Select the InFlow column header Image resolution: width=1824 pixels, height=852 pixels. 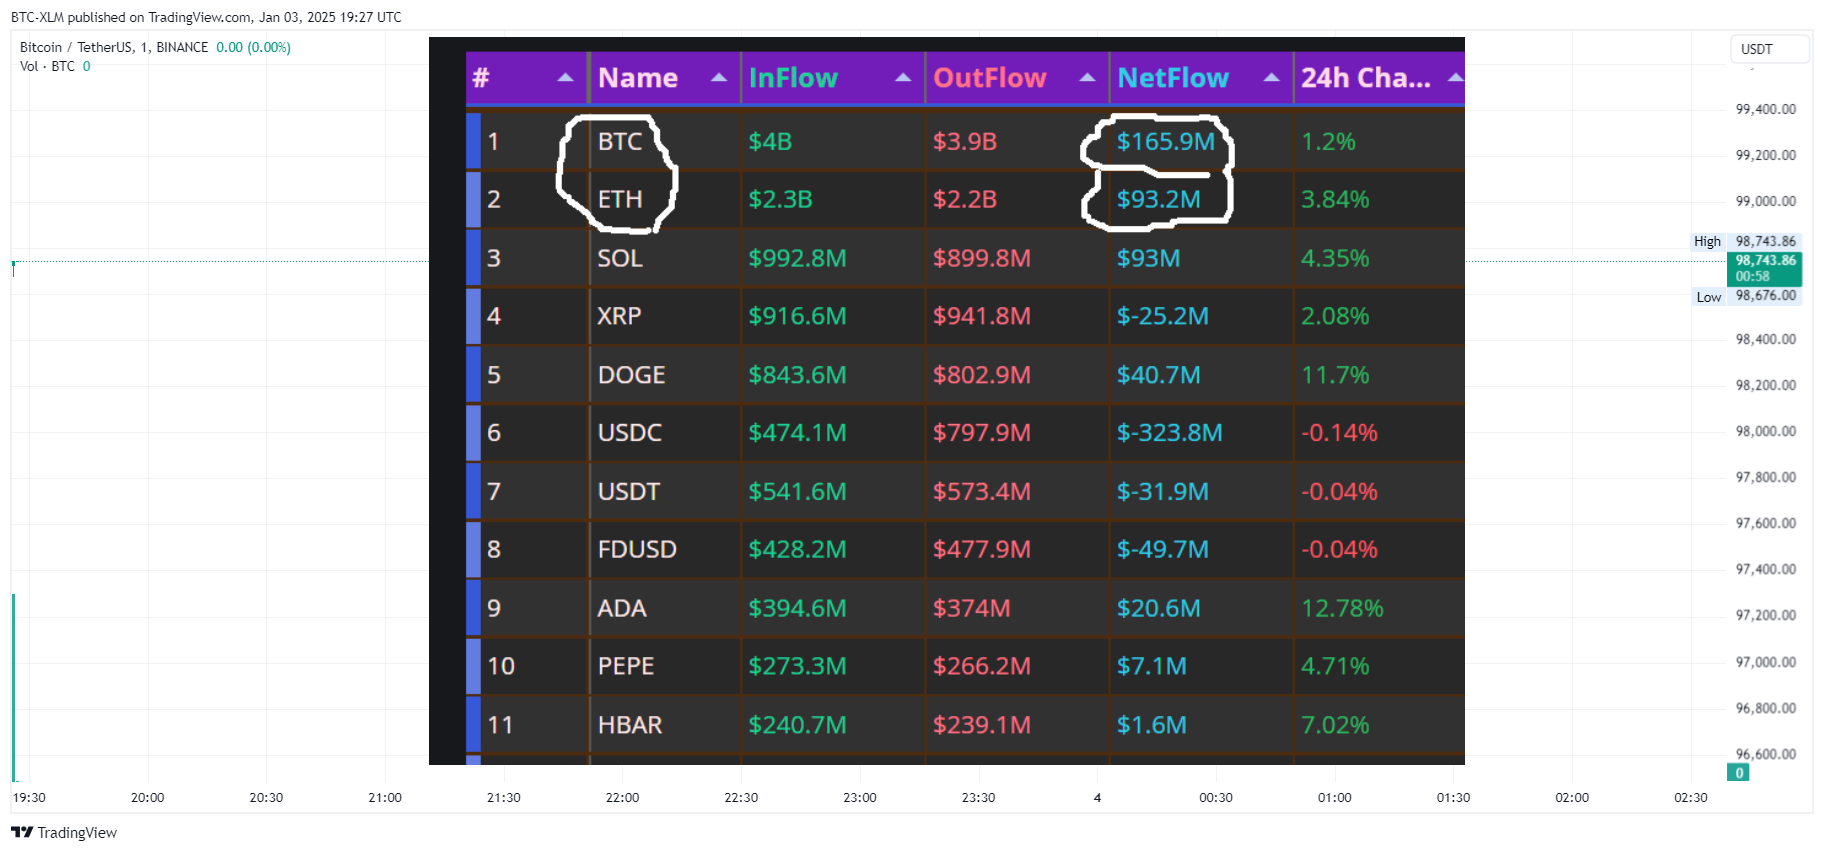point(793,78)
